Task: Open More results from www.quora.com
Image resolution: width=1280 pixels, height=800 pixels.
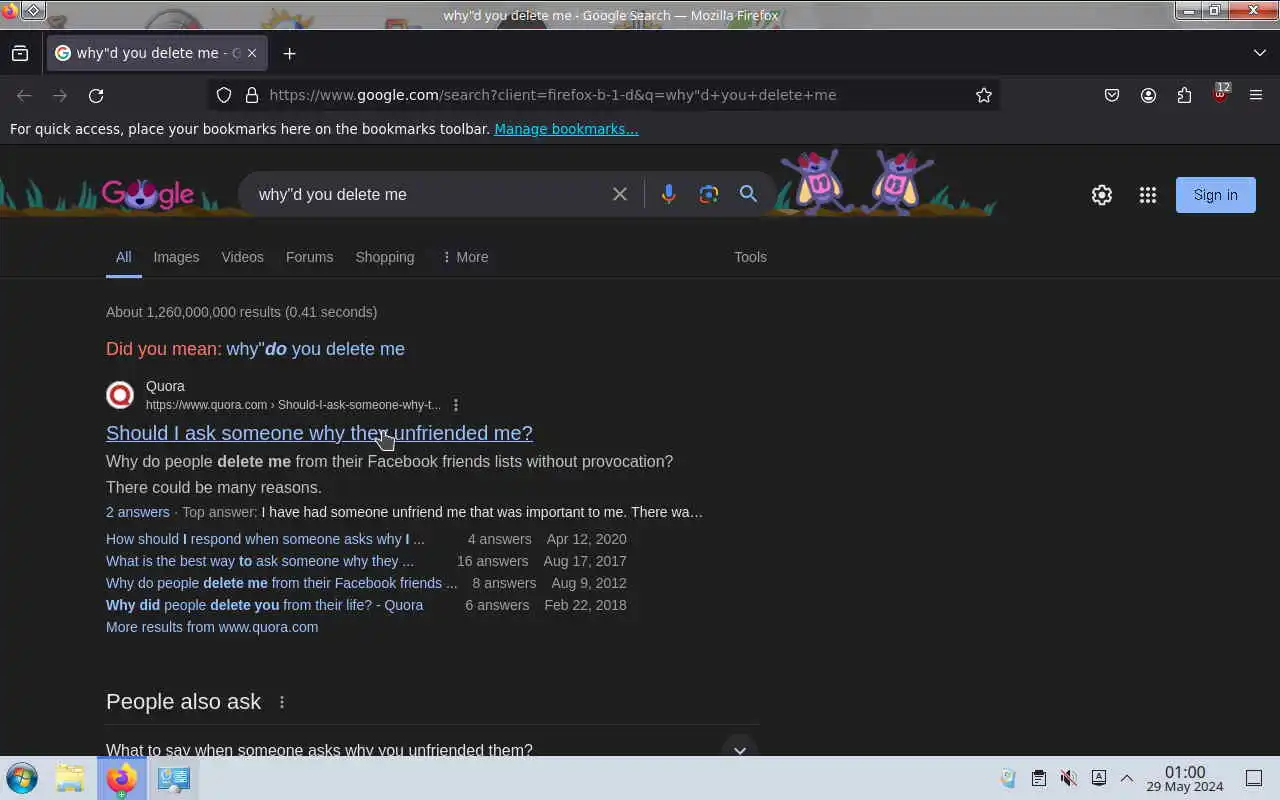Action: 212,627
